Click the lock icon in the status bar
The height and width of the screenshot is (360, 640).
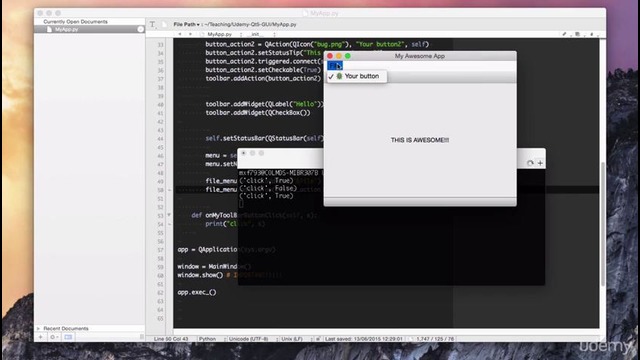click(318, 339)
